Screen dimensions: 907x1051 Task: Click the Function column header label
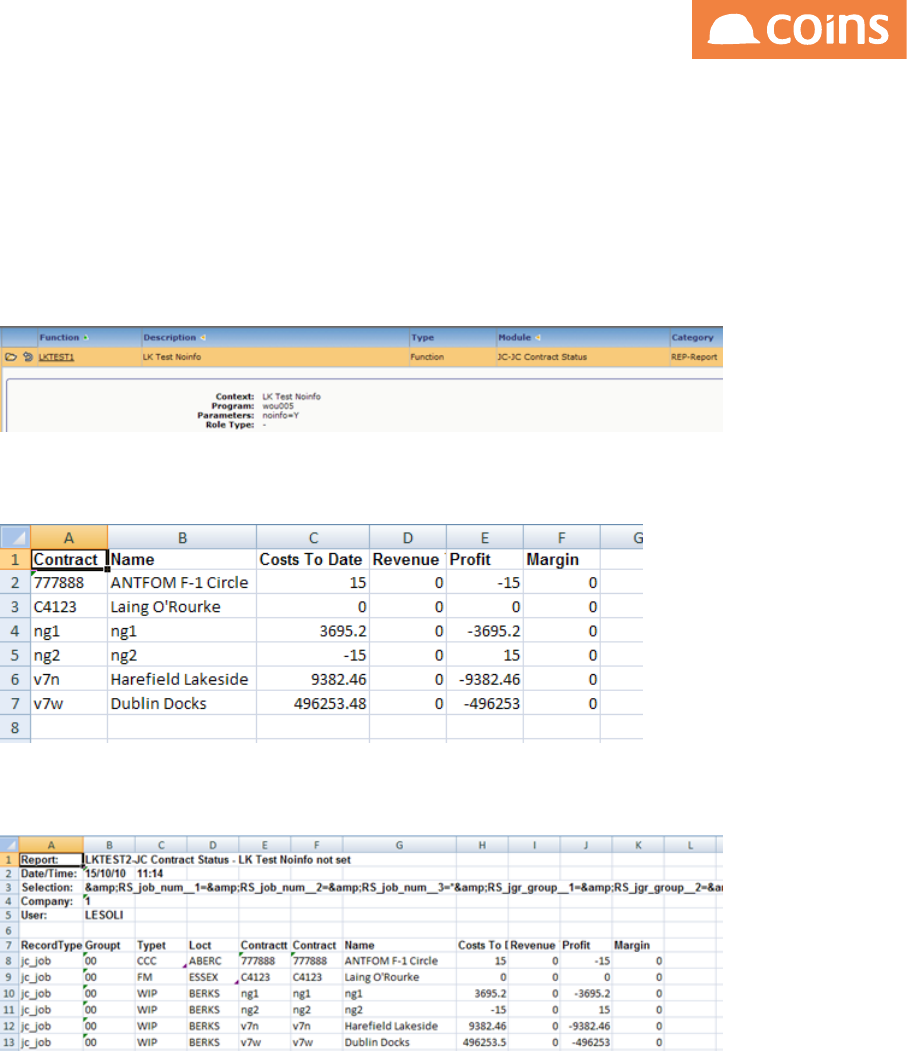[59, 338]
